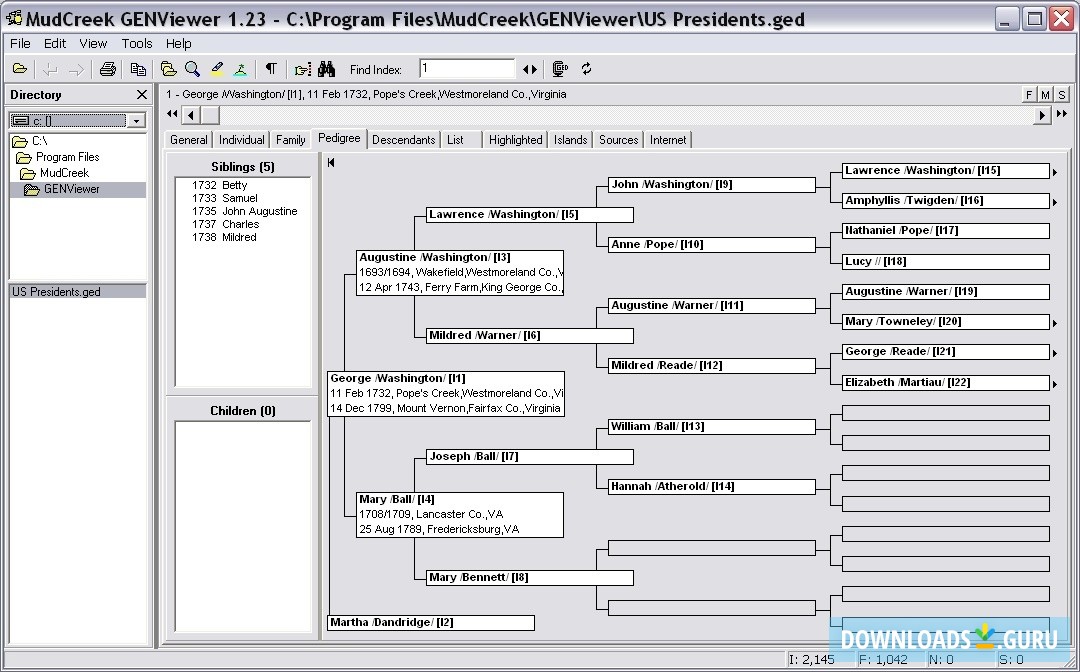This screenshot has width=1080, height=672.
Task: Click the highlighter pen icon
Action: coord(217,69)
